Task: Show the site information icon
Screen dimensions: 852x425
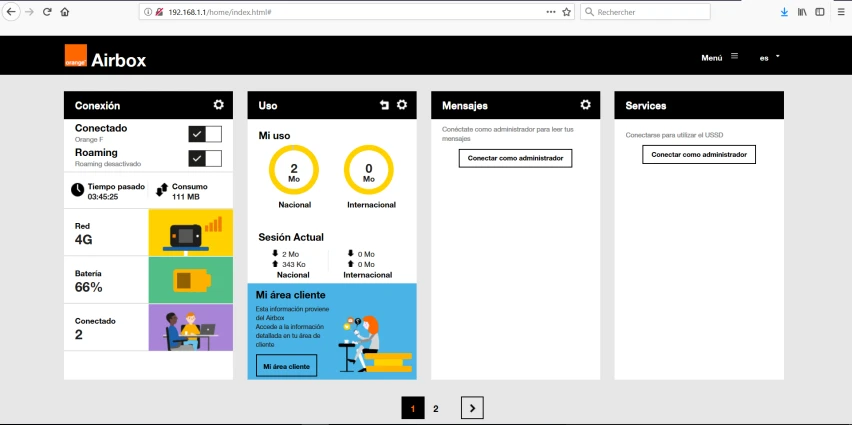Action: pyautogui.click(x=148, y=12)
